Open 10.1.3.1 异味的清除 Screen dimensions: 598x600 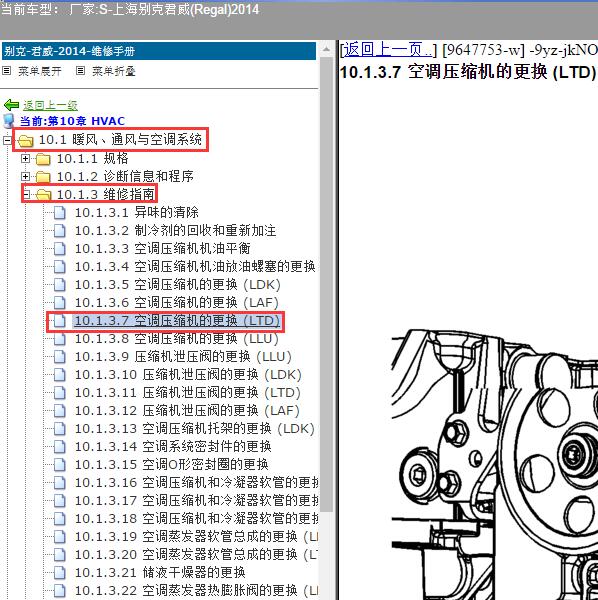(137, 212)
